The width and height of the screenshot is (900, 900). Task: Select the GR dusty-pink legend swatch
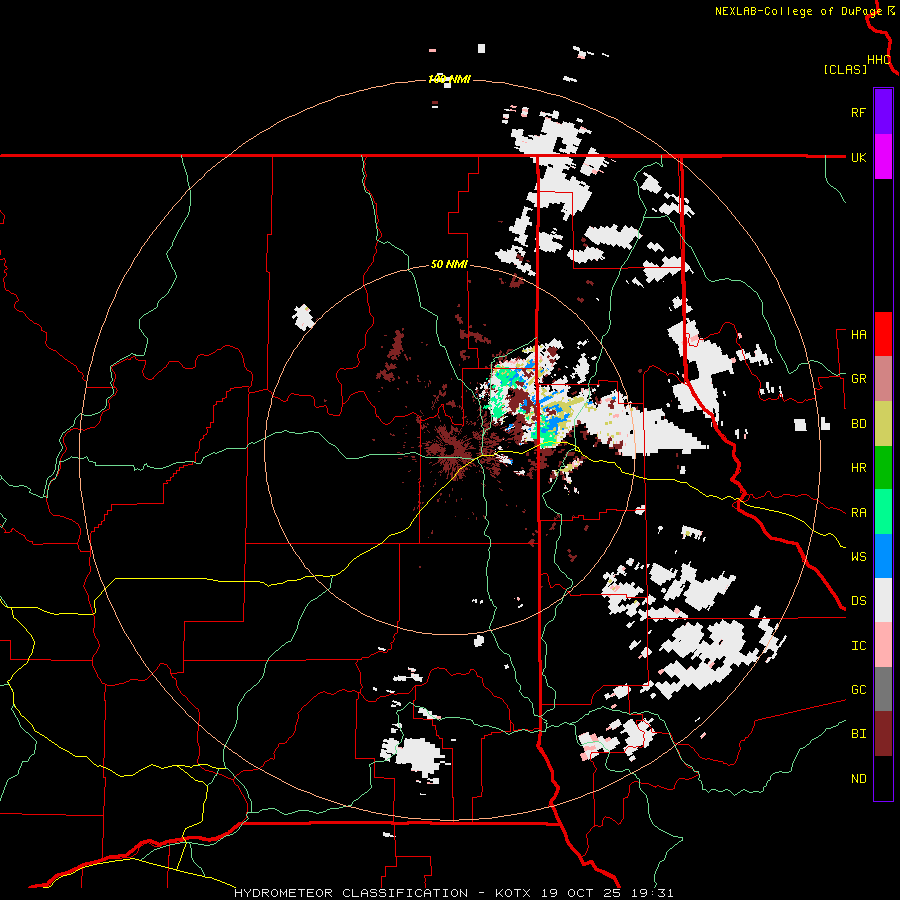[883, 379]
